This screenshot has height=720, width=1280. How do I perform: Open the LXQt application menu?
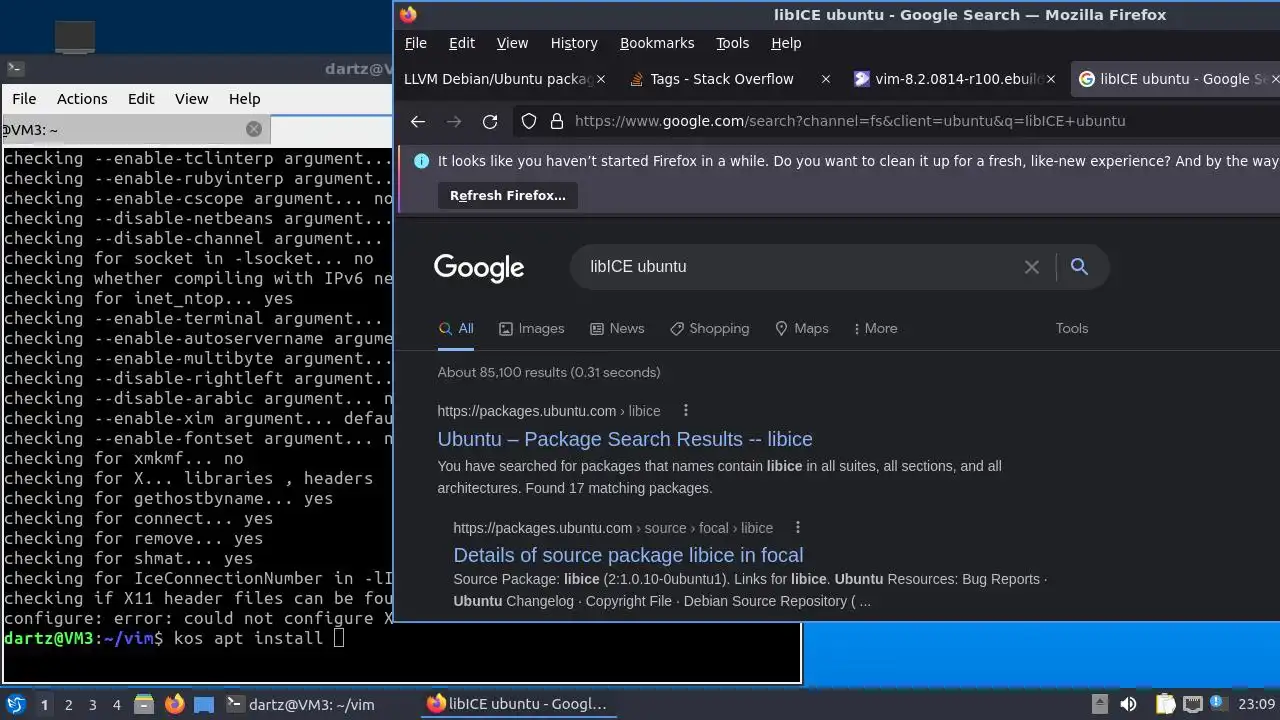[15, 704]
